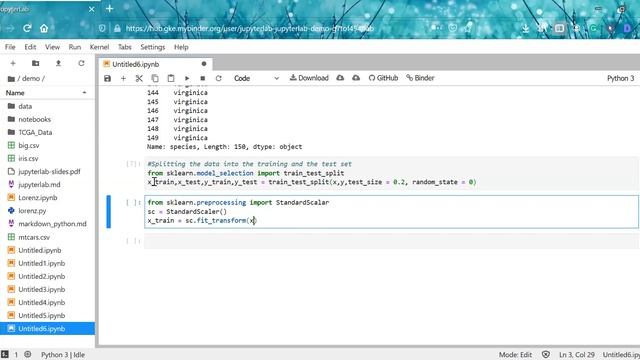Select iris.csv in file browser
The width and height of the screenshot is (640, 360).
[x=47, y=158]
